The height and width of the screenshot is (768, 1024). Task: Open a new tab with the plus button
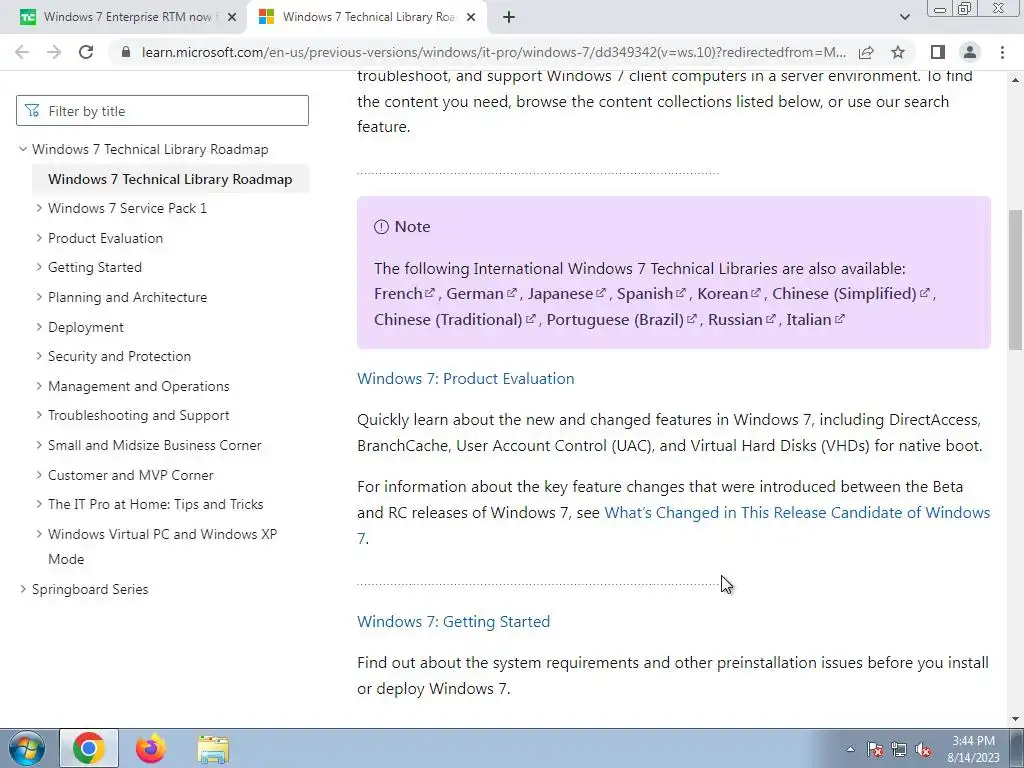click(x=509, y=18)
